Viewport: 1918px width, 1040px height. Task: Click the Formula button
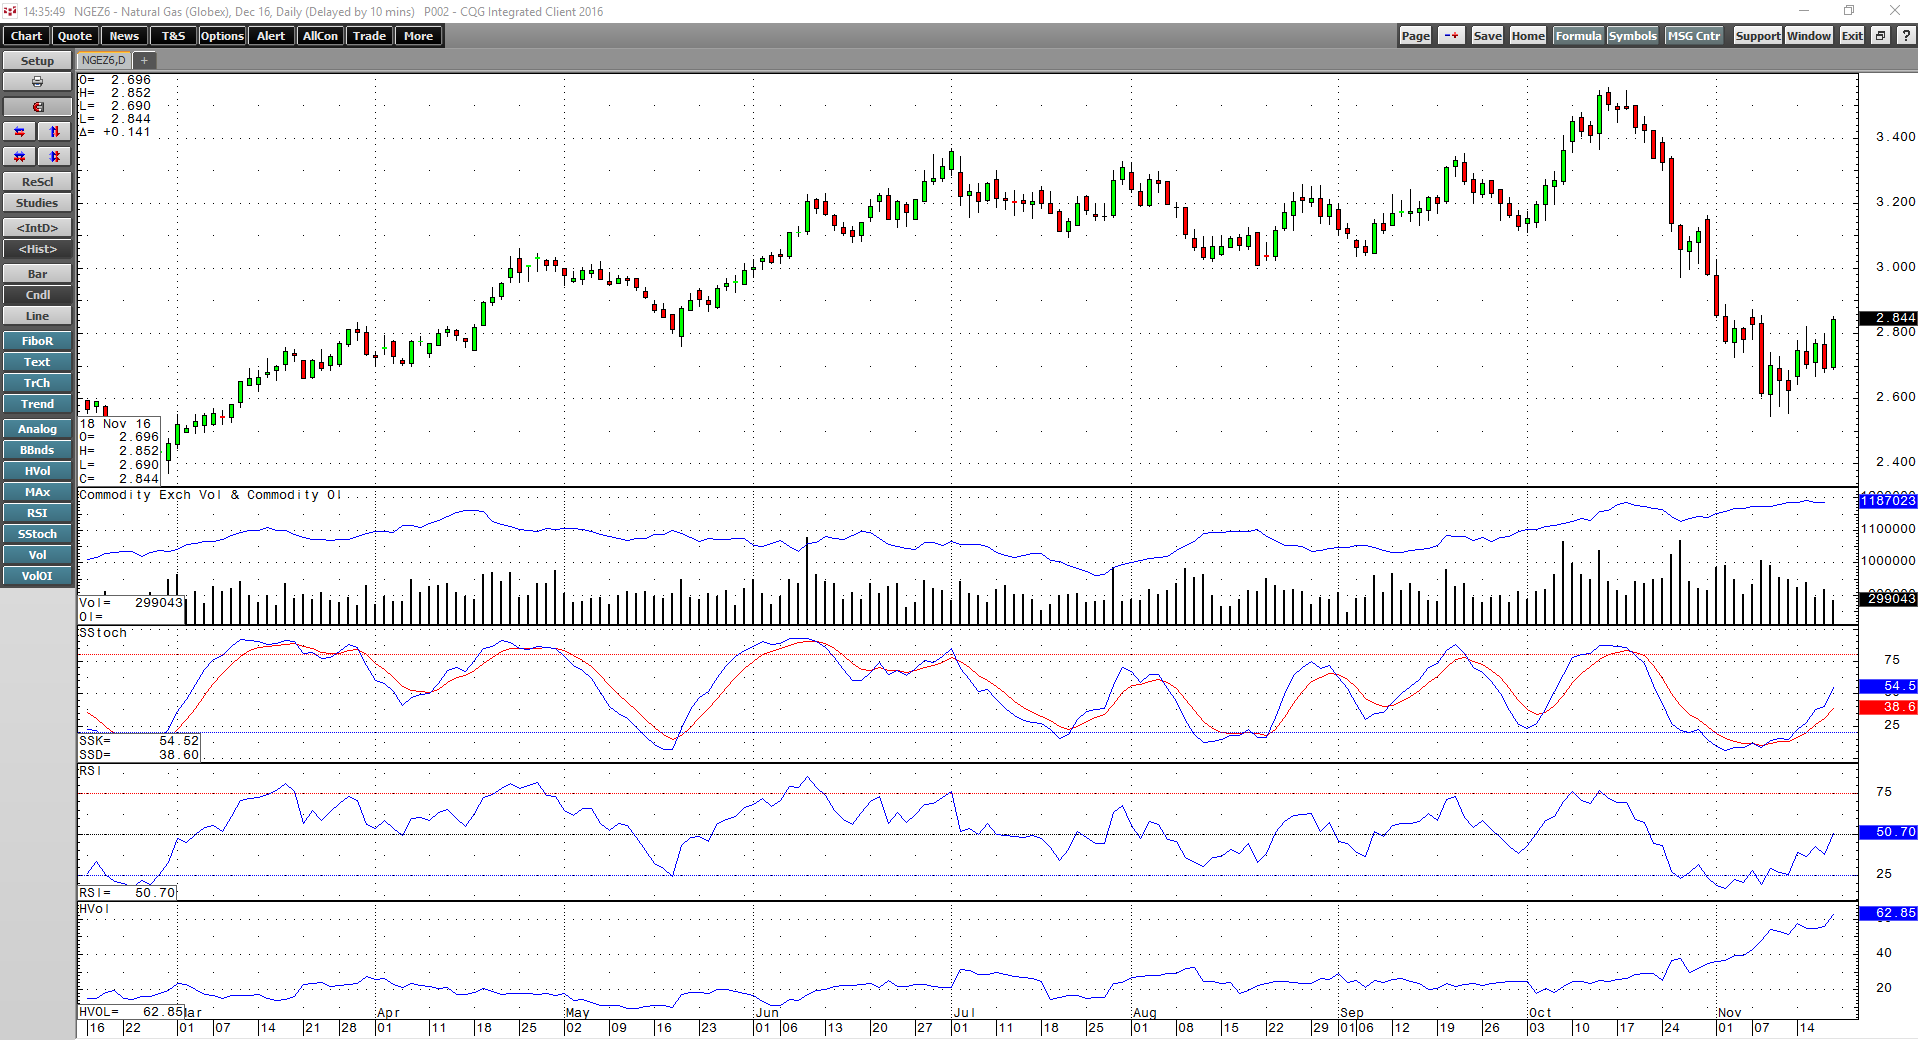1578,36
